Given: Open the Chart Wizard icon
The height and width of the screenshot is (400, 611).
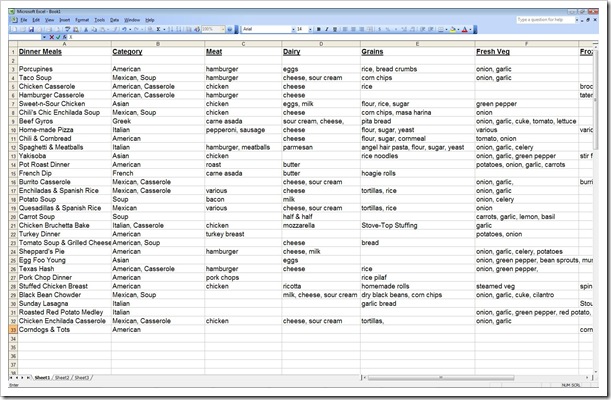Looking at the screenshot, I should (x=189, y=29).
